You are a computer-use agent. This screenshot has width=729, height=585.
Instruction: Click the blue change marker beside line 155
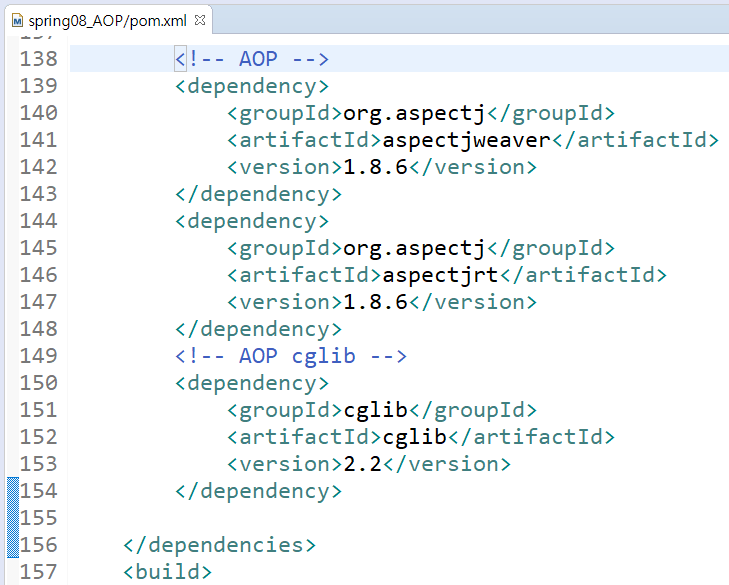click(13, 518)
